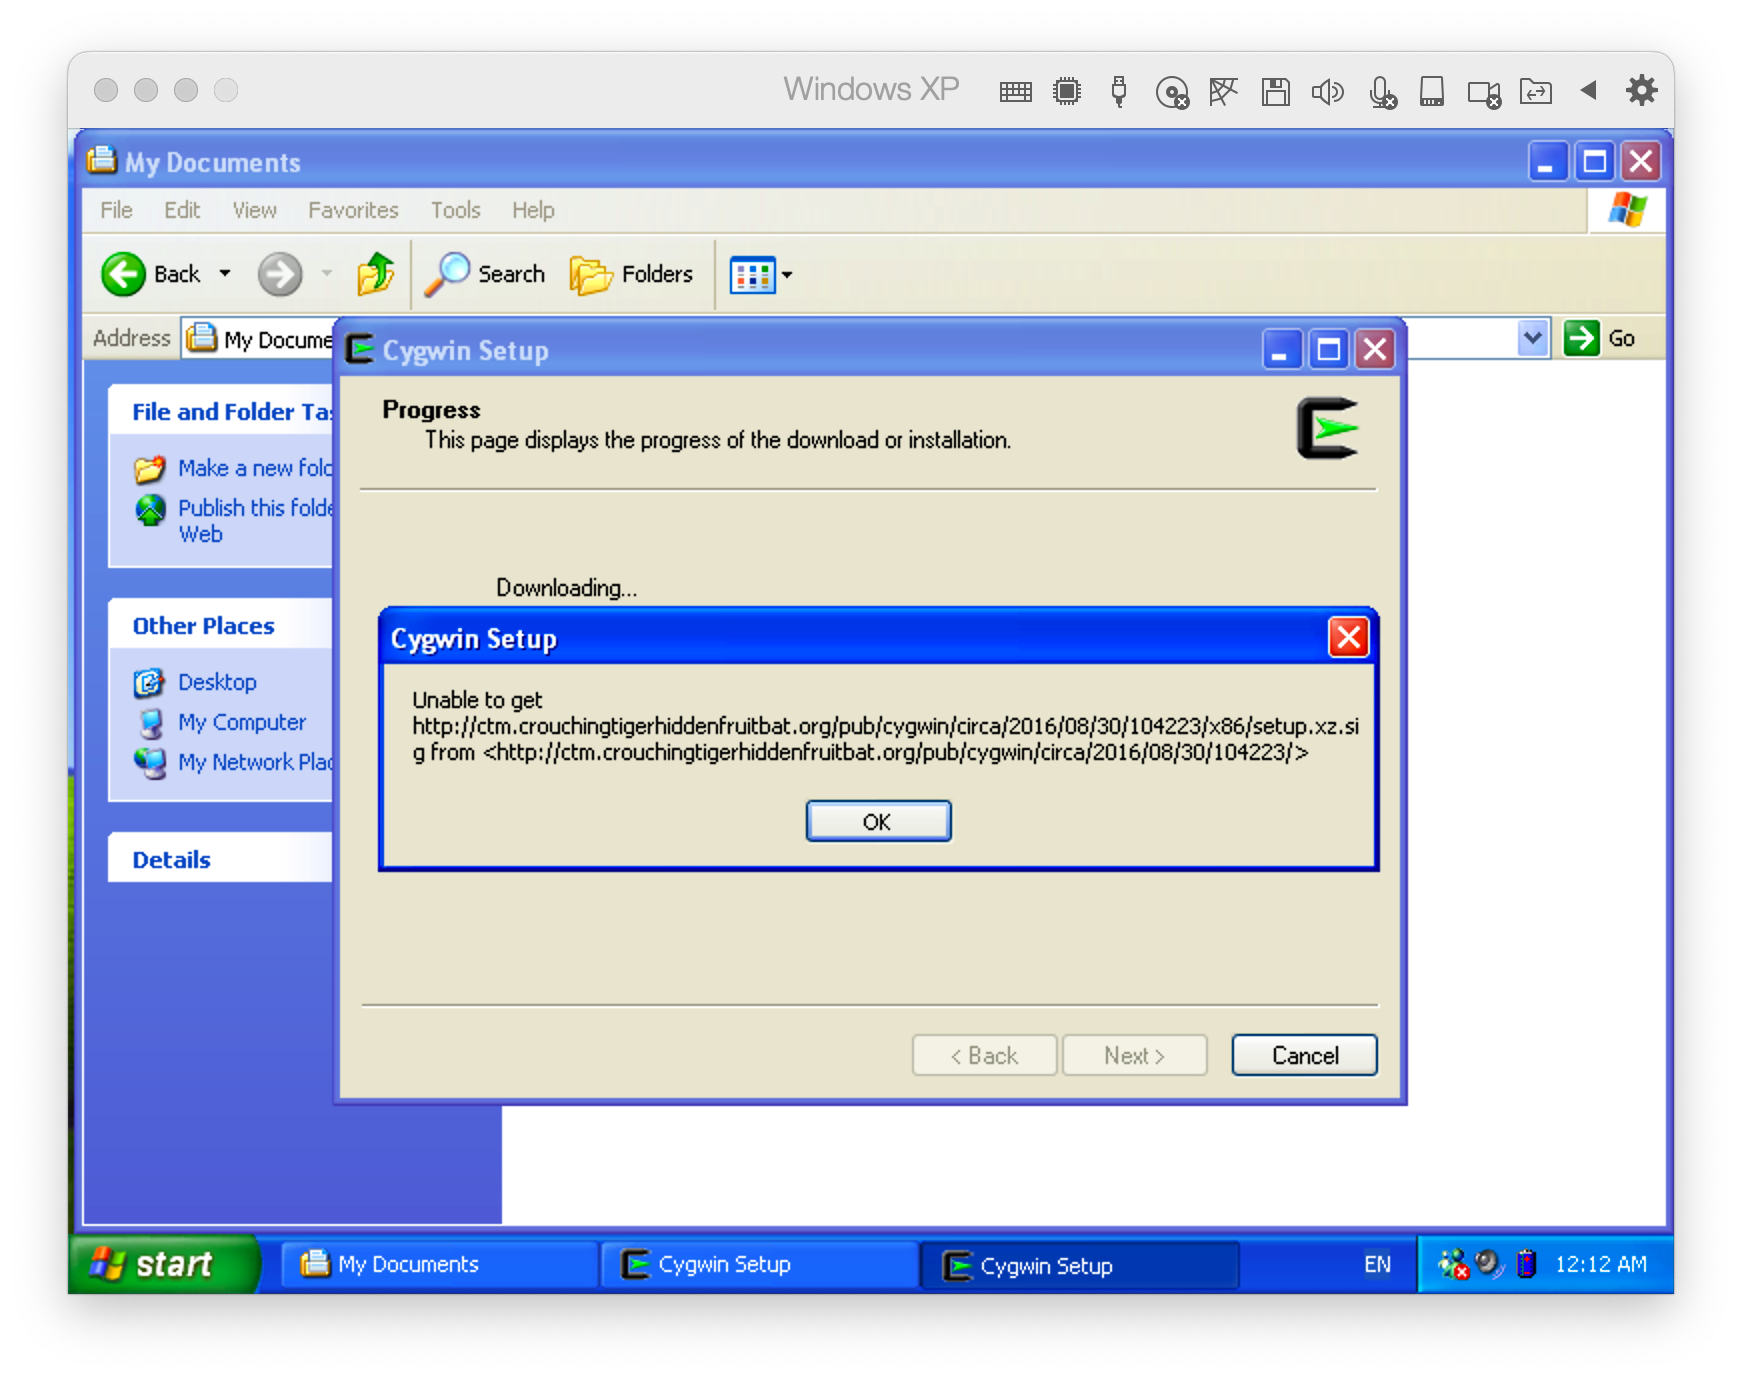Click the Folders button in the Explorer toolbar
Image resolution: width=1742 pixels, height=1378 pixels.
[633, 274]
